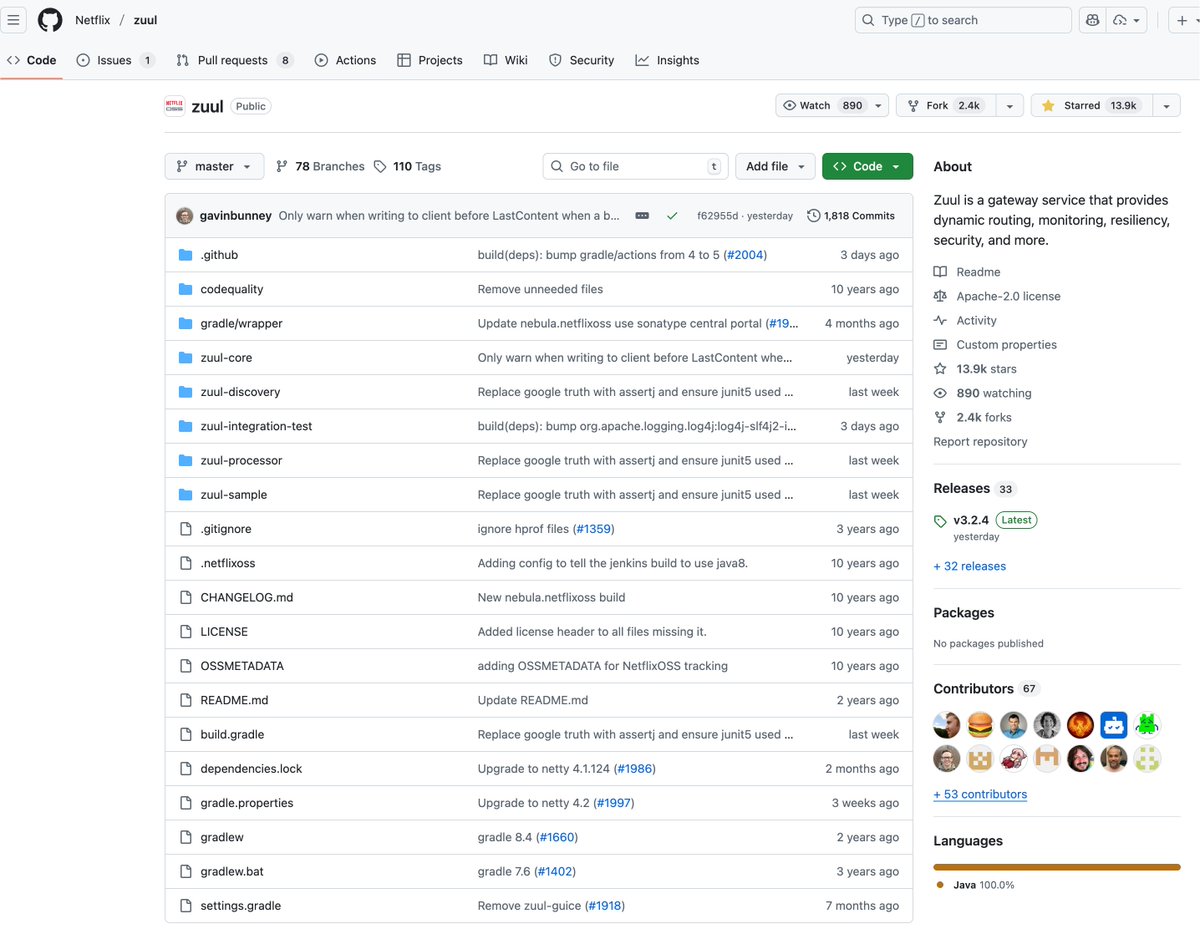View the green check commit status
Viewport: 1200px width, 929px height.
click(672, 216)
